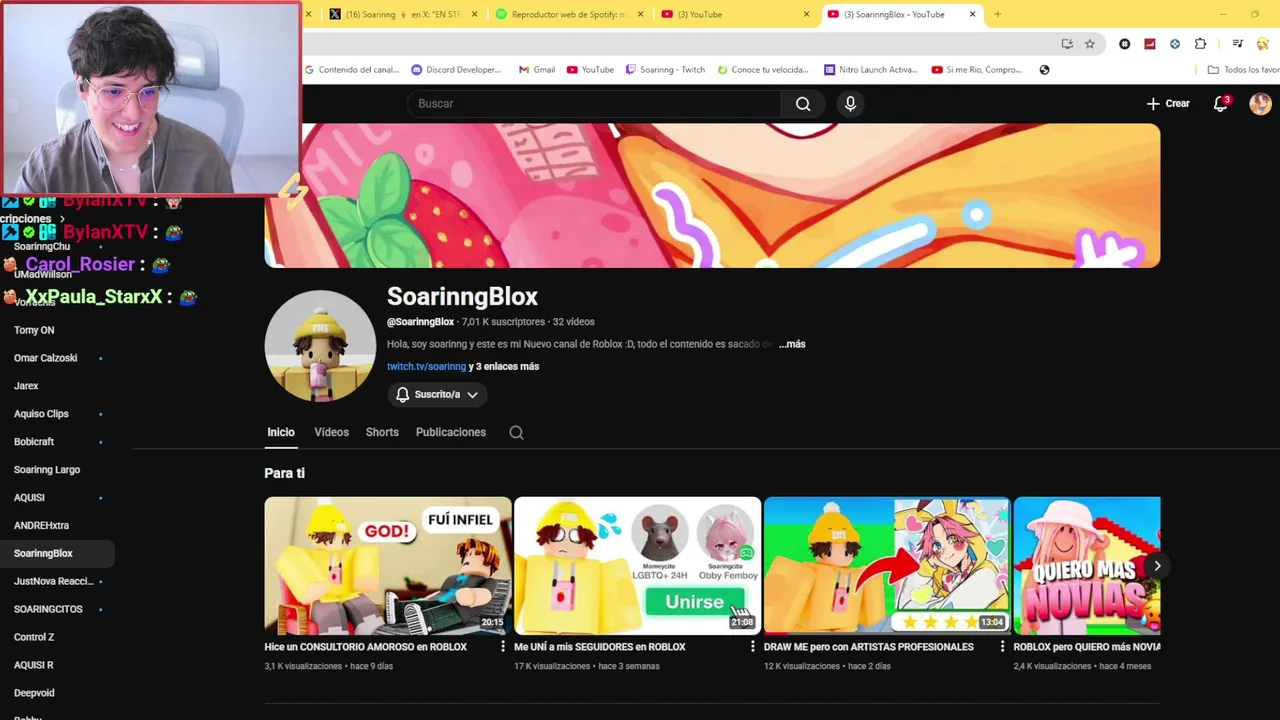Expand channel description with '...más'

point(792,344)
